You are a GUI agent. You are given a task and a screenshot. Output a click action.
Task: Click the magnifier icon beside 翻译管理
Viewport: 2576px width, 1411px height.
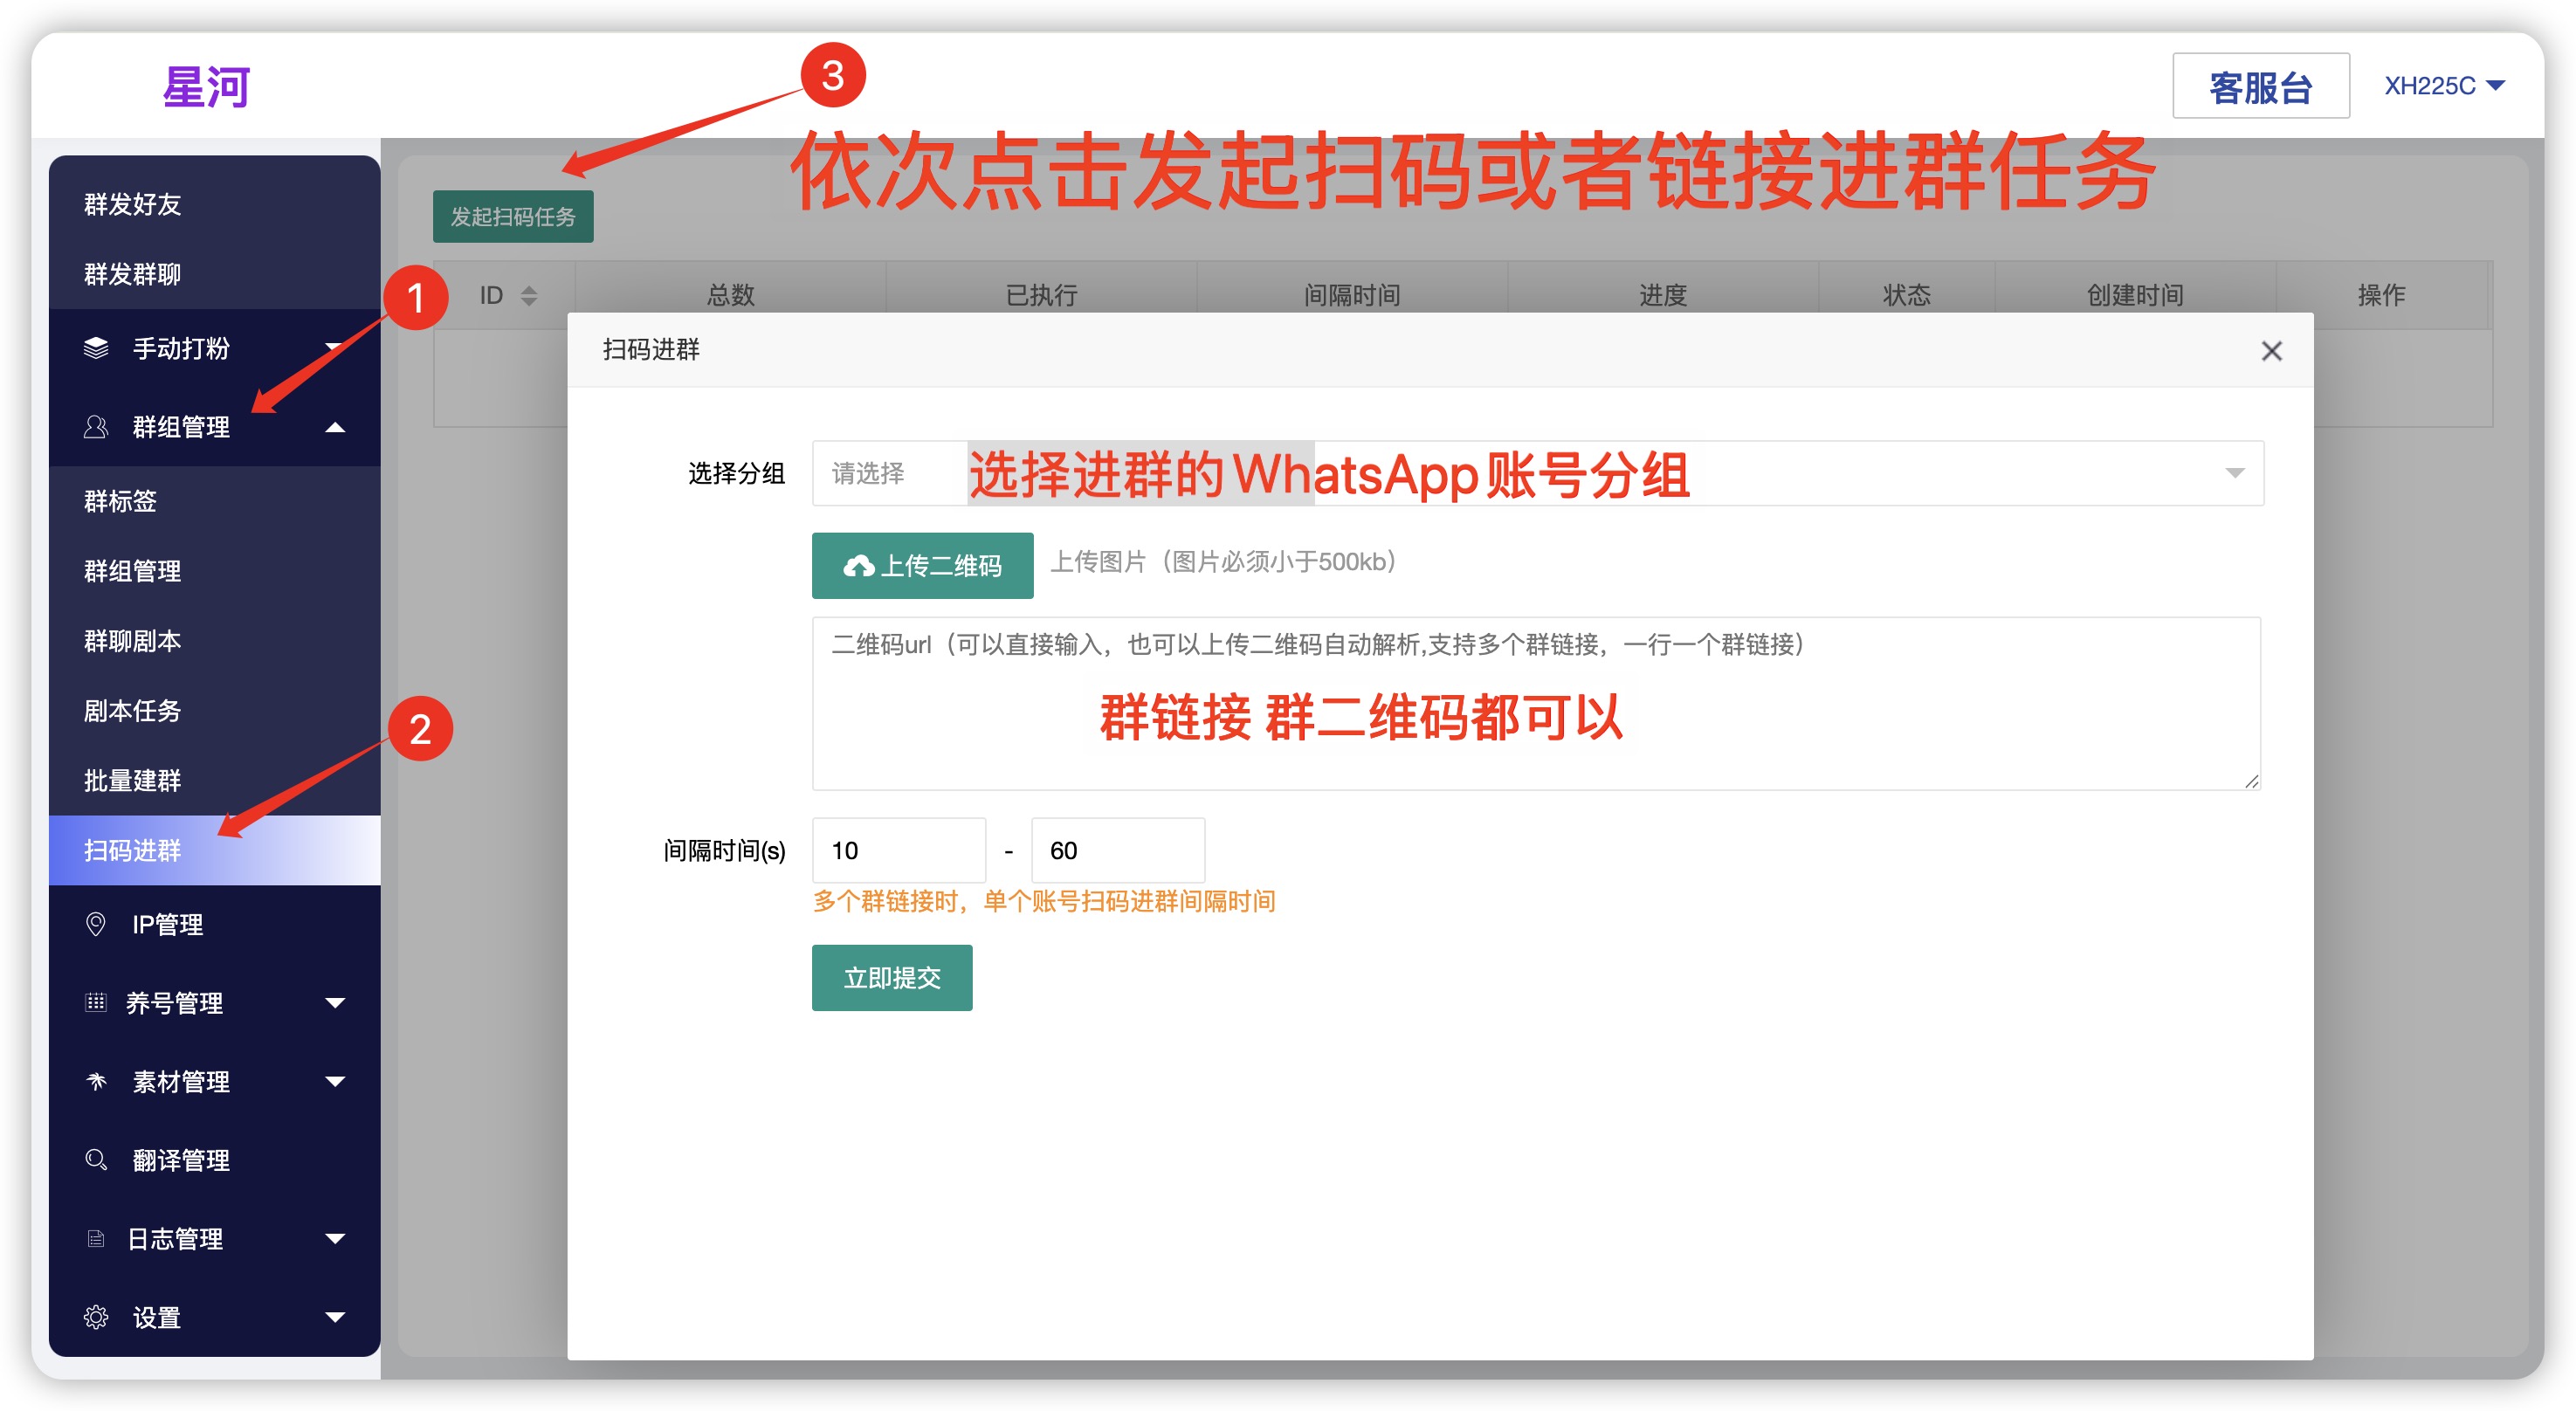[96, 1160]
